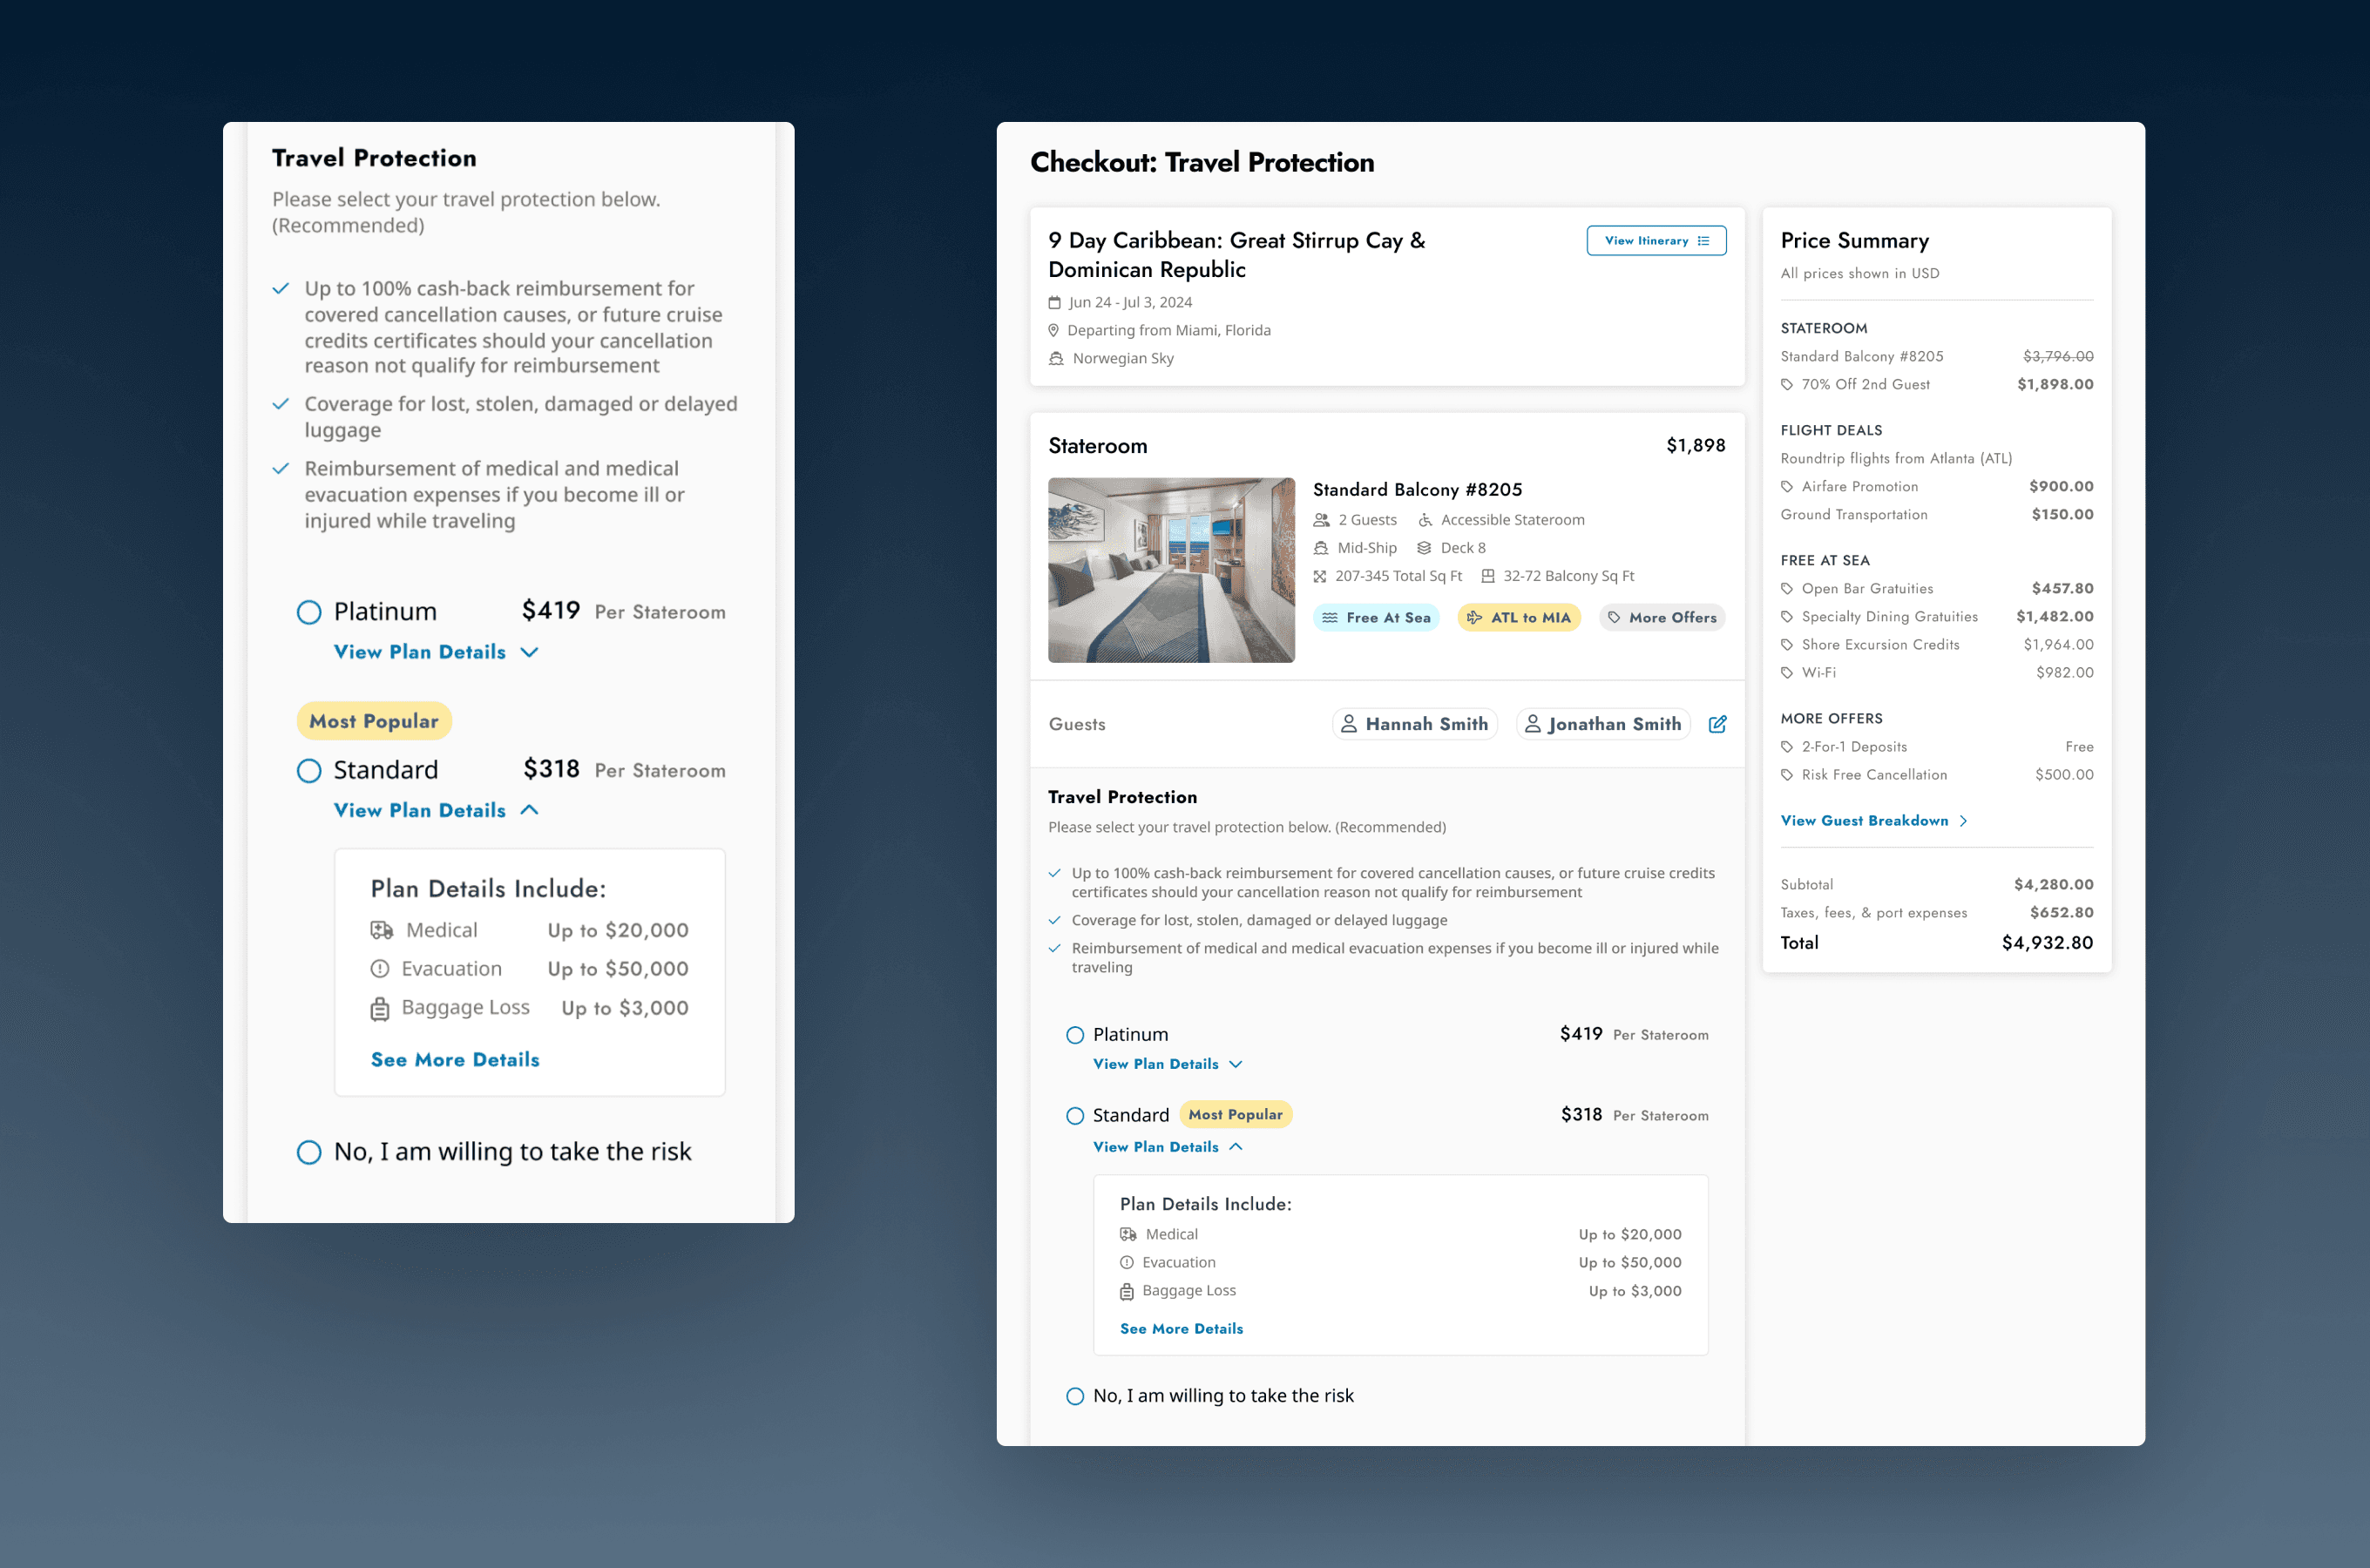Click tag icon beside Shore Excursion Credits
The image size is (2370, 1568).
tap(1787, 645)
